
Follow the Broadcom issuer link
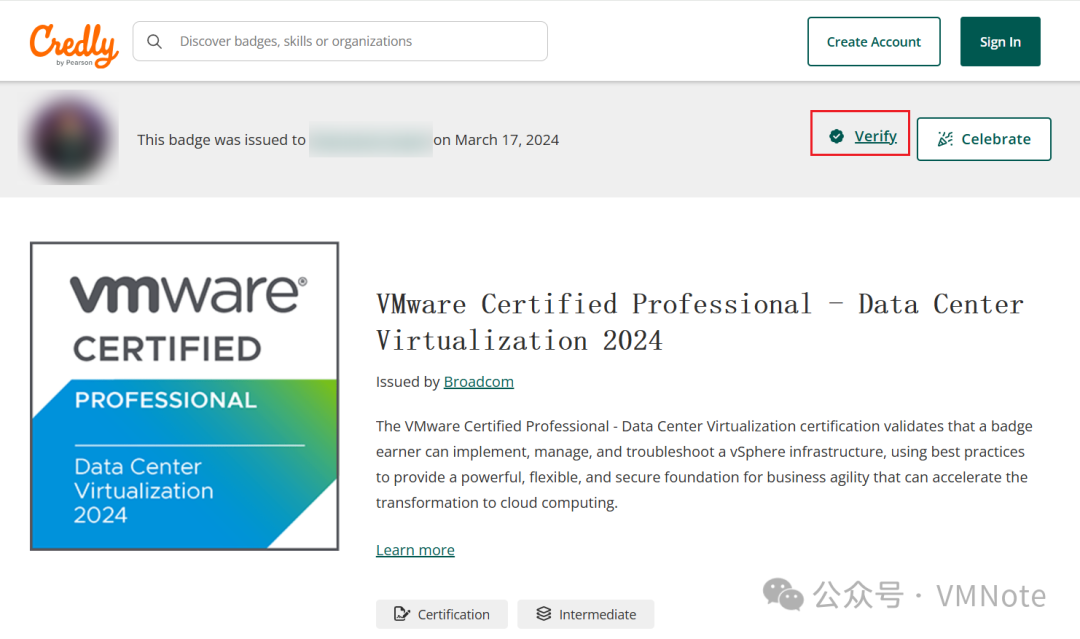[x=479, y=381]
